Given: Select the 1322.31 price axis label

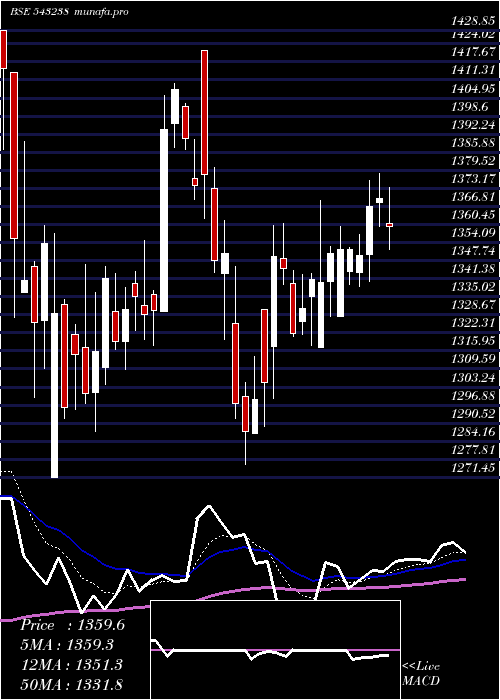Looking at the screenshot, I should point(473,323).
